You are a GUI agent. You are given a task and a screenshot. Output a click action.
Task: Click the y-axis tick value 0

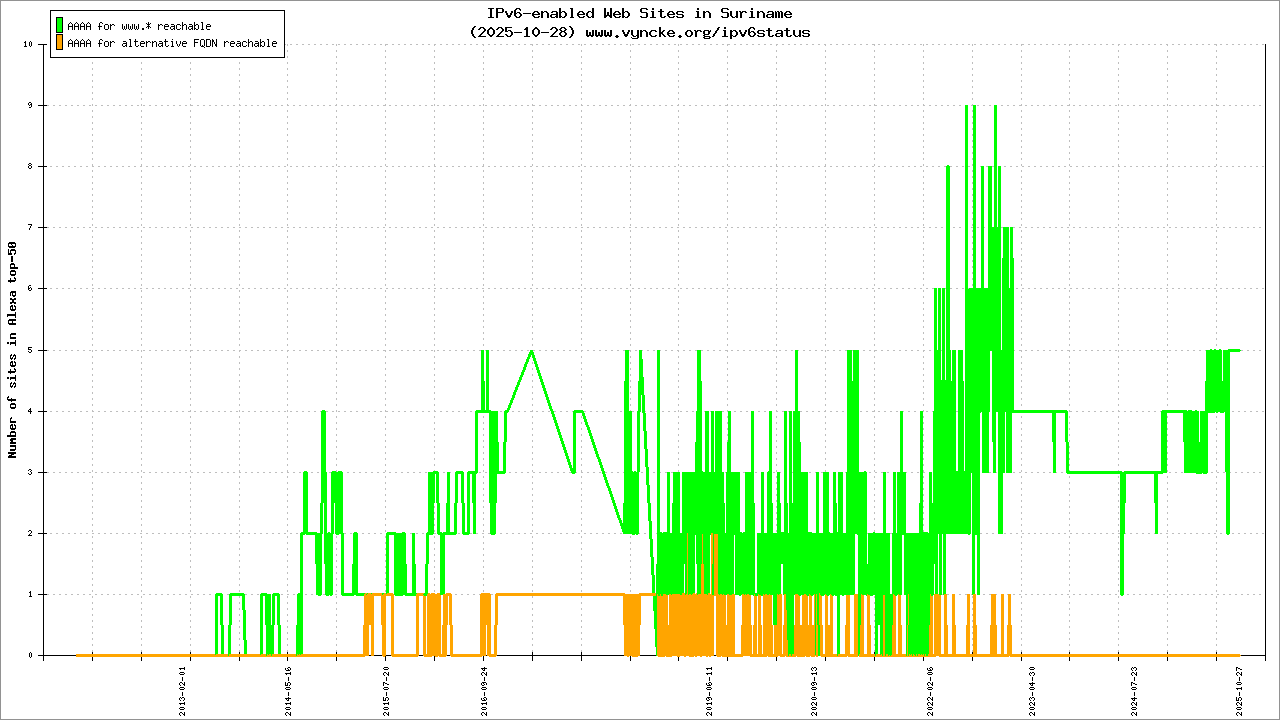[32, 656]
